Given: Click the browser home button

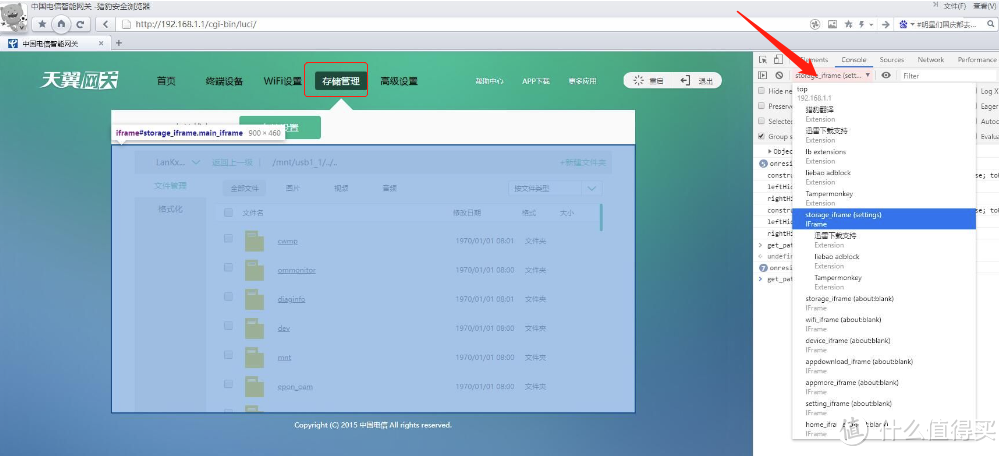Looking at the screenshot, I should (62, 24).
